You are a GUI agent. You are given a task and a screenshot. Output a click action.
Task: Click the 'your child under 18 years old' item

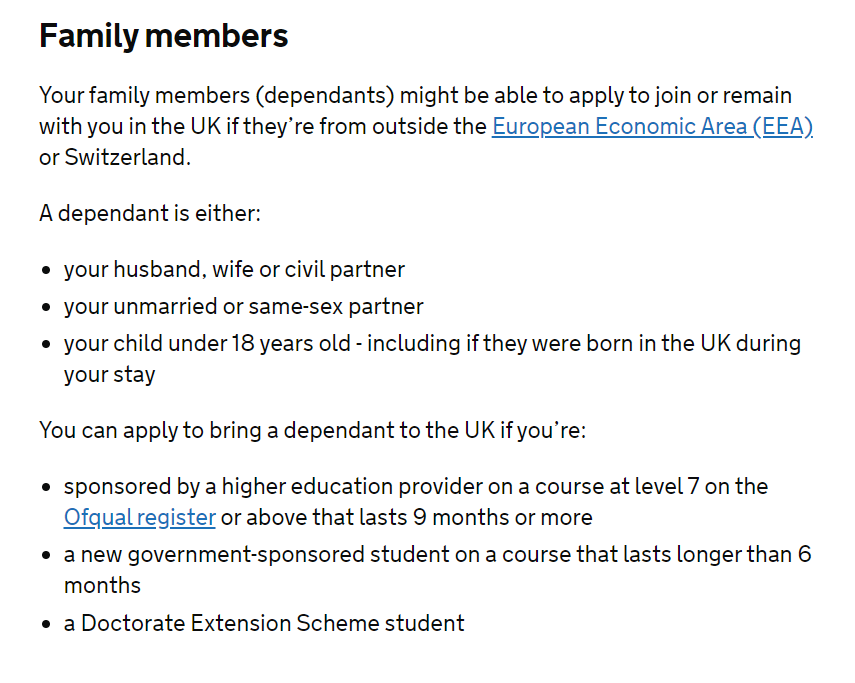(x=207, y=344)
